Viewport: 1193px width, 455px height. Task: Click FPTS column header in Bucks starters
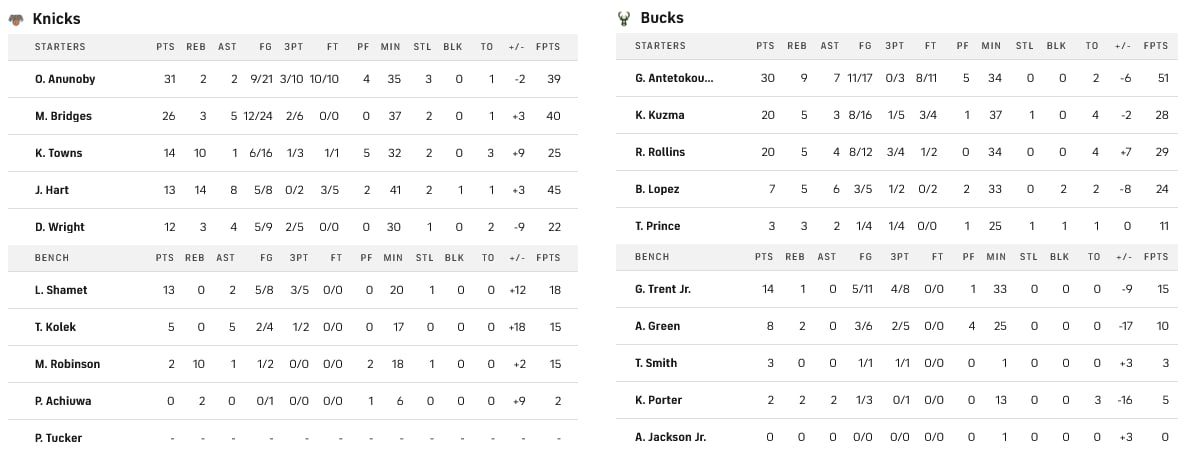pos(1155,46)
